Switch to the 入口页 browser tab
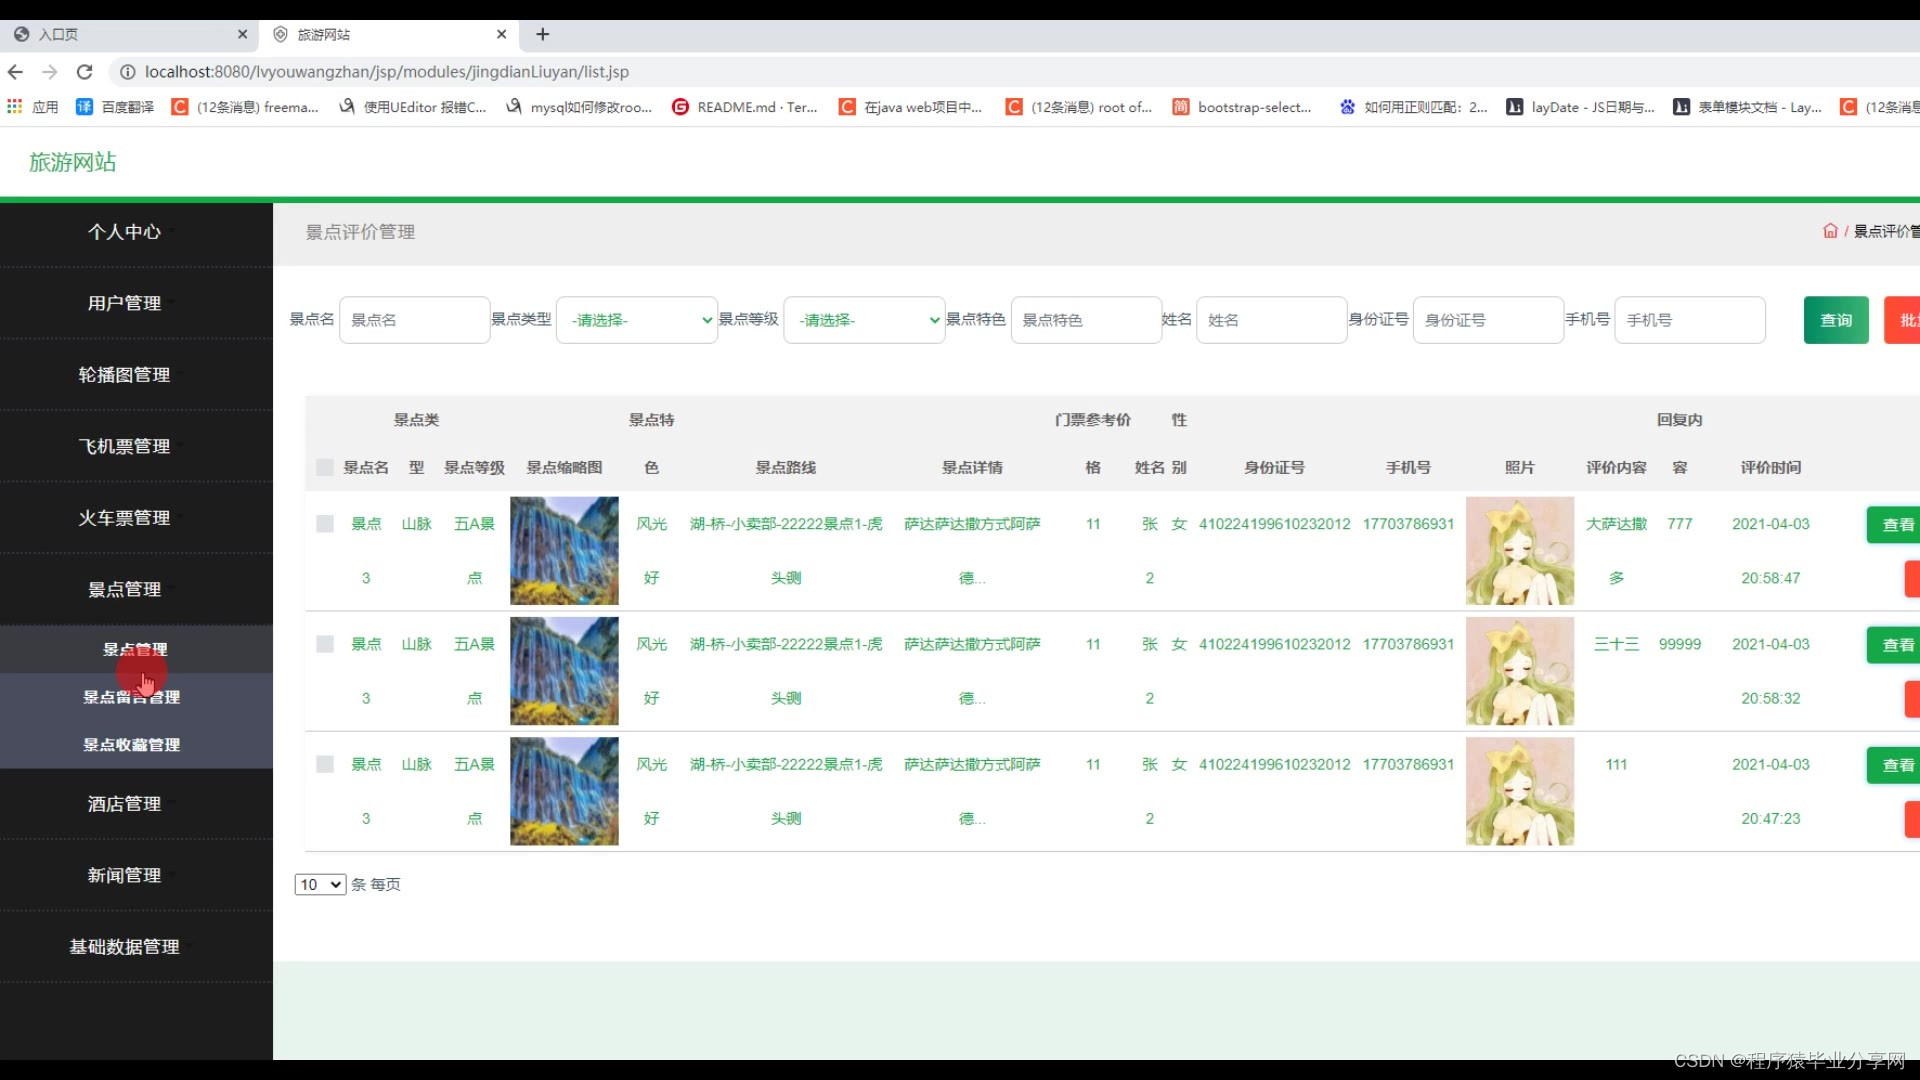This screenshot has width=1920, height=1080. [130, 34]
